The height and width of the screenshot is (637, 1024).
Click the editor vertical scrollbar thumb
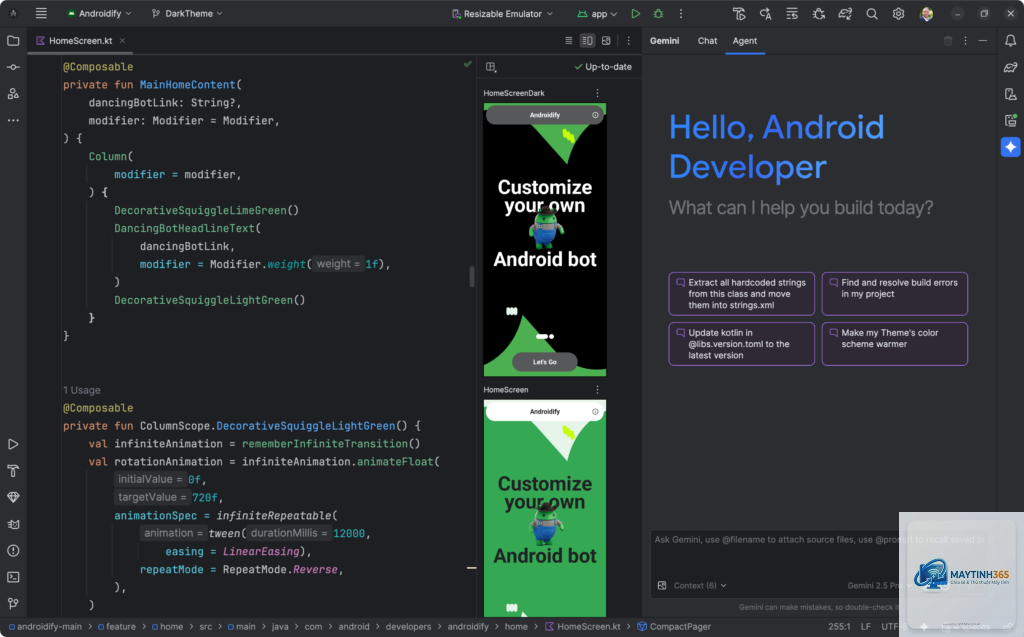[472, 276]
